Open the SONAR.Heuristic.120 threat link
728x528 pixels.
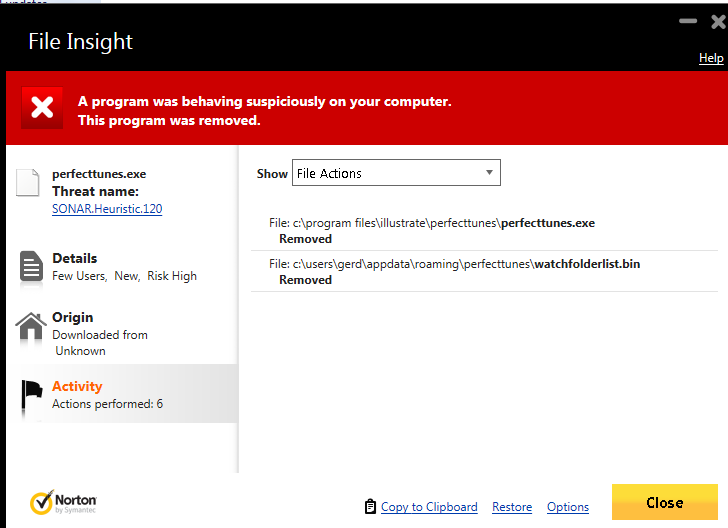tap(107, 209)
